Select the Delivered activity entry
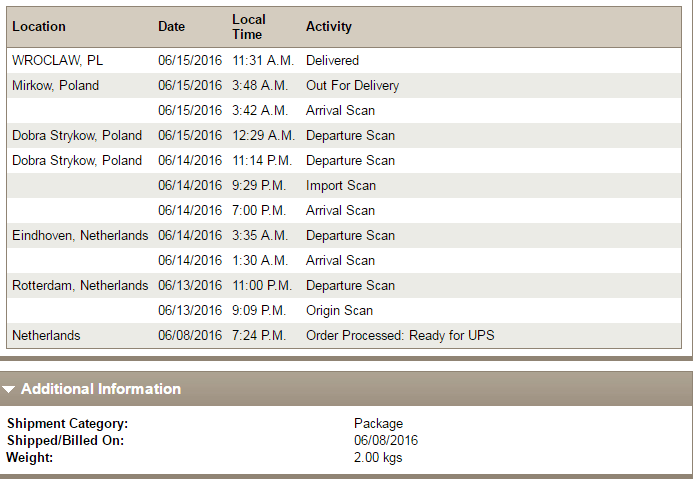This screenshot has height=481, width=697. point(332,61)
